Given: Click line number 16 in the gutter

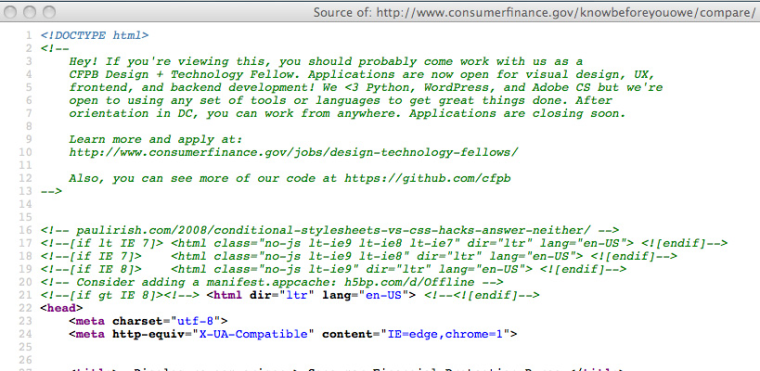Looking at the screenshot, I should pos(26,230).
